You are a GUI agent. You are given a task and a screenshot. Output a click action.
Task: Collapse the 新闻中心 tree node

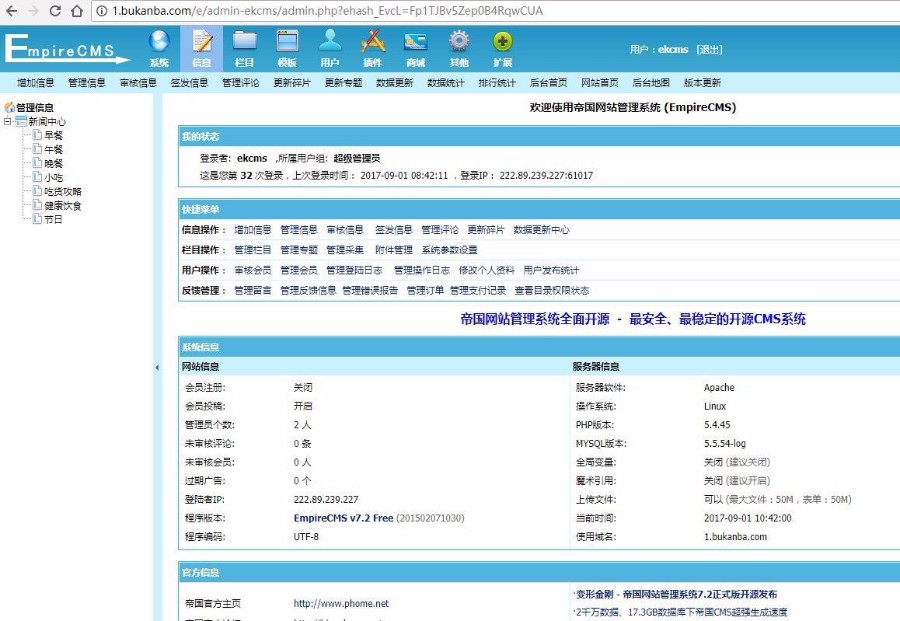point(7,121)
